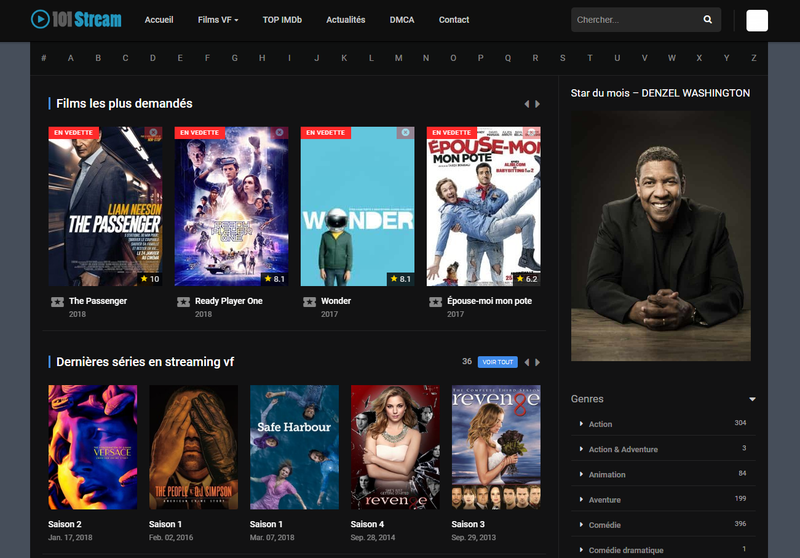Open the Accueil menu item
Viewport: 800px width, 558px height.
point(159,20)
